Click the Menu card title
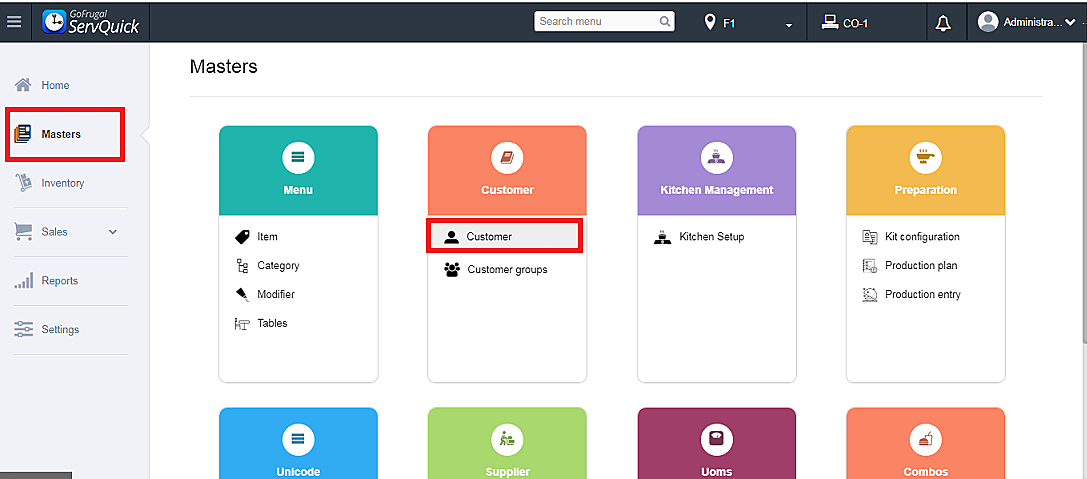This screenshot has width=1087, height=479. (x=298, y=190)
